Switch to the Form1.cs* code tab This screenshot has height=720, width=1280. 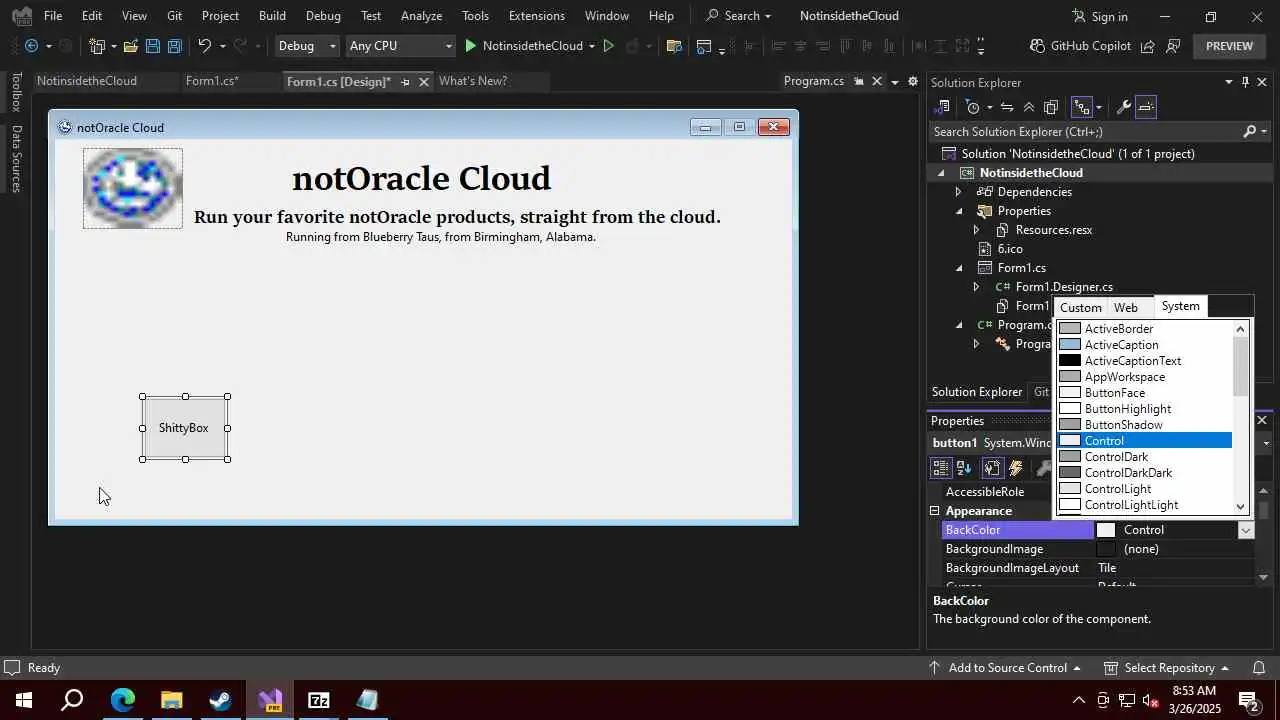[212, 81]
